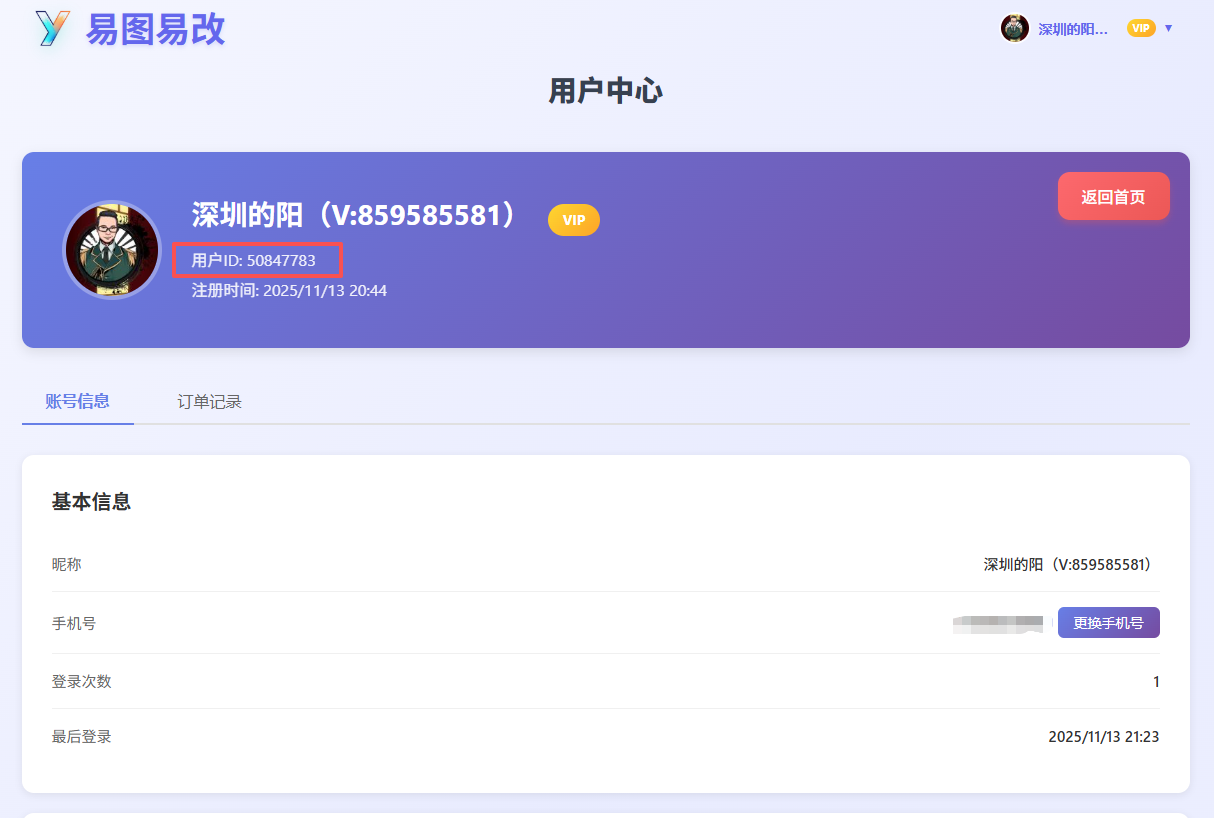Click the VIP badge in top-right header

coord(1140,28)
